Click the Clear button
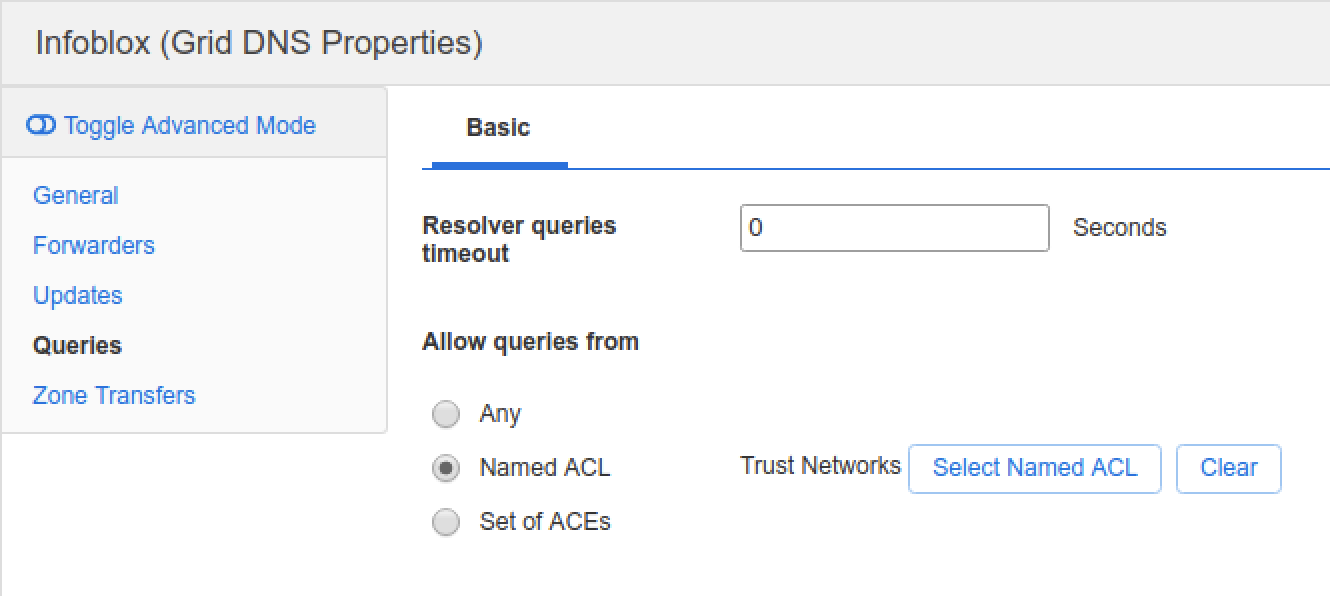The width and height of the screenshot is (1330, 596). point(1228,468)
